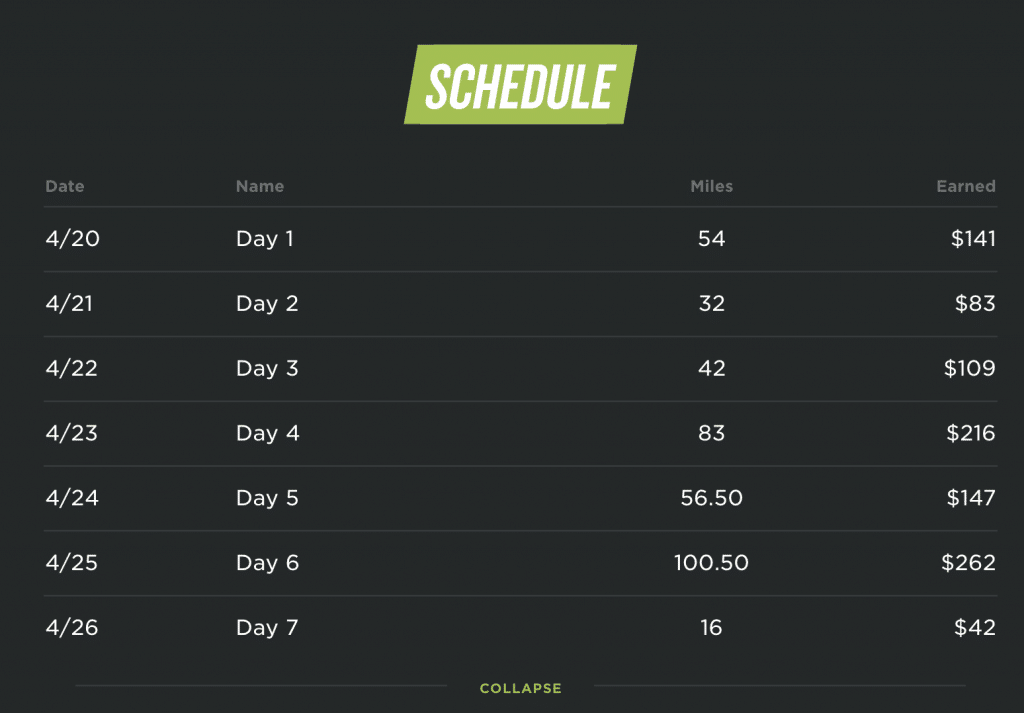The image size is (1024, 713).
Task: Click the 4/23 date cell
Action: click(73, 434)
